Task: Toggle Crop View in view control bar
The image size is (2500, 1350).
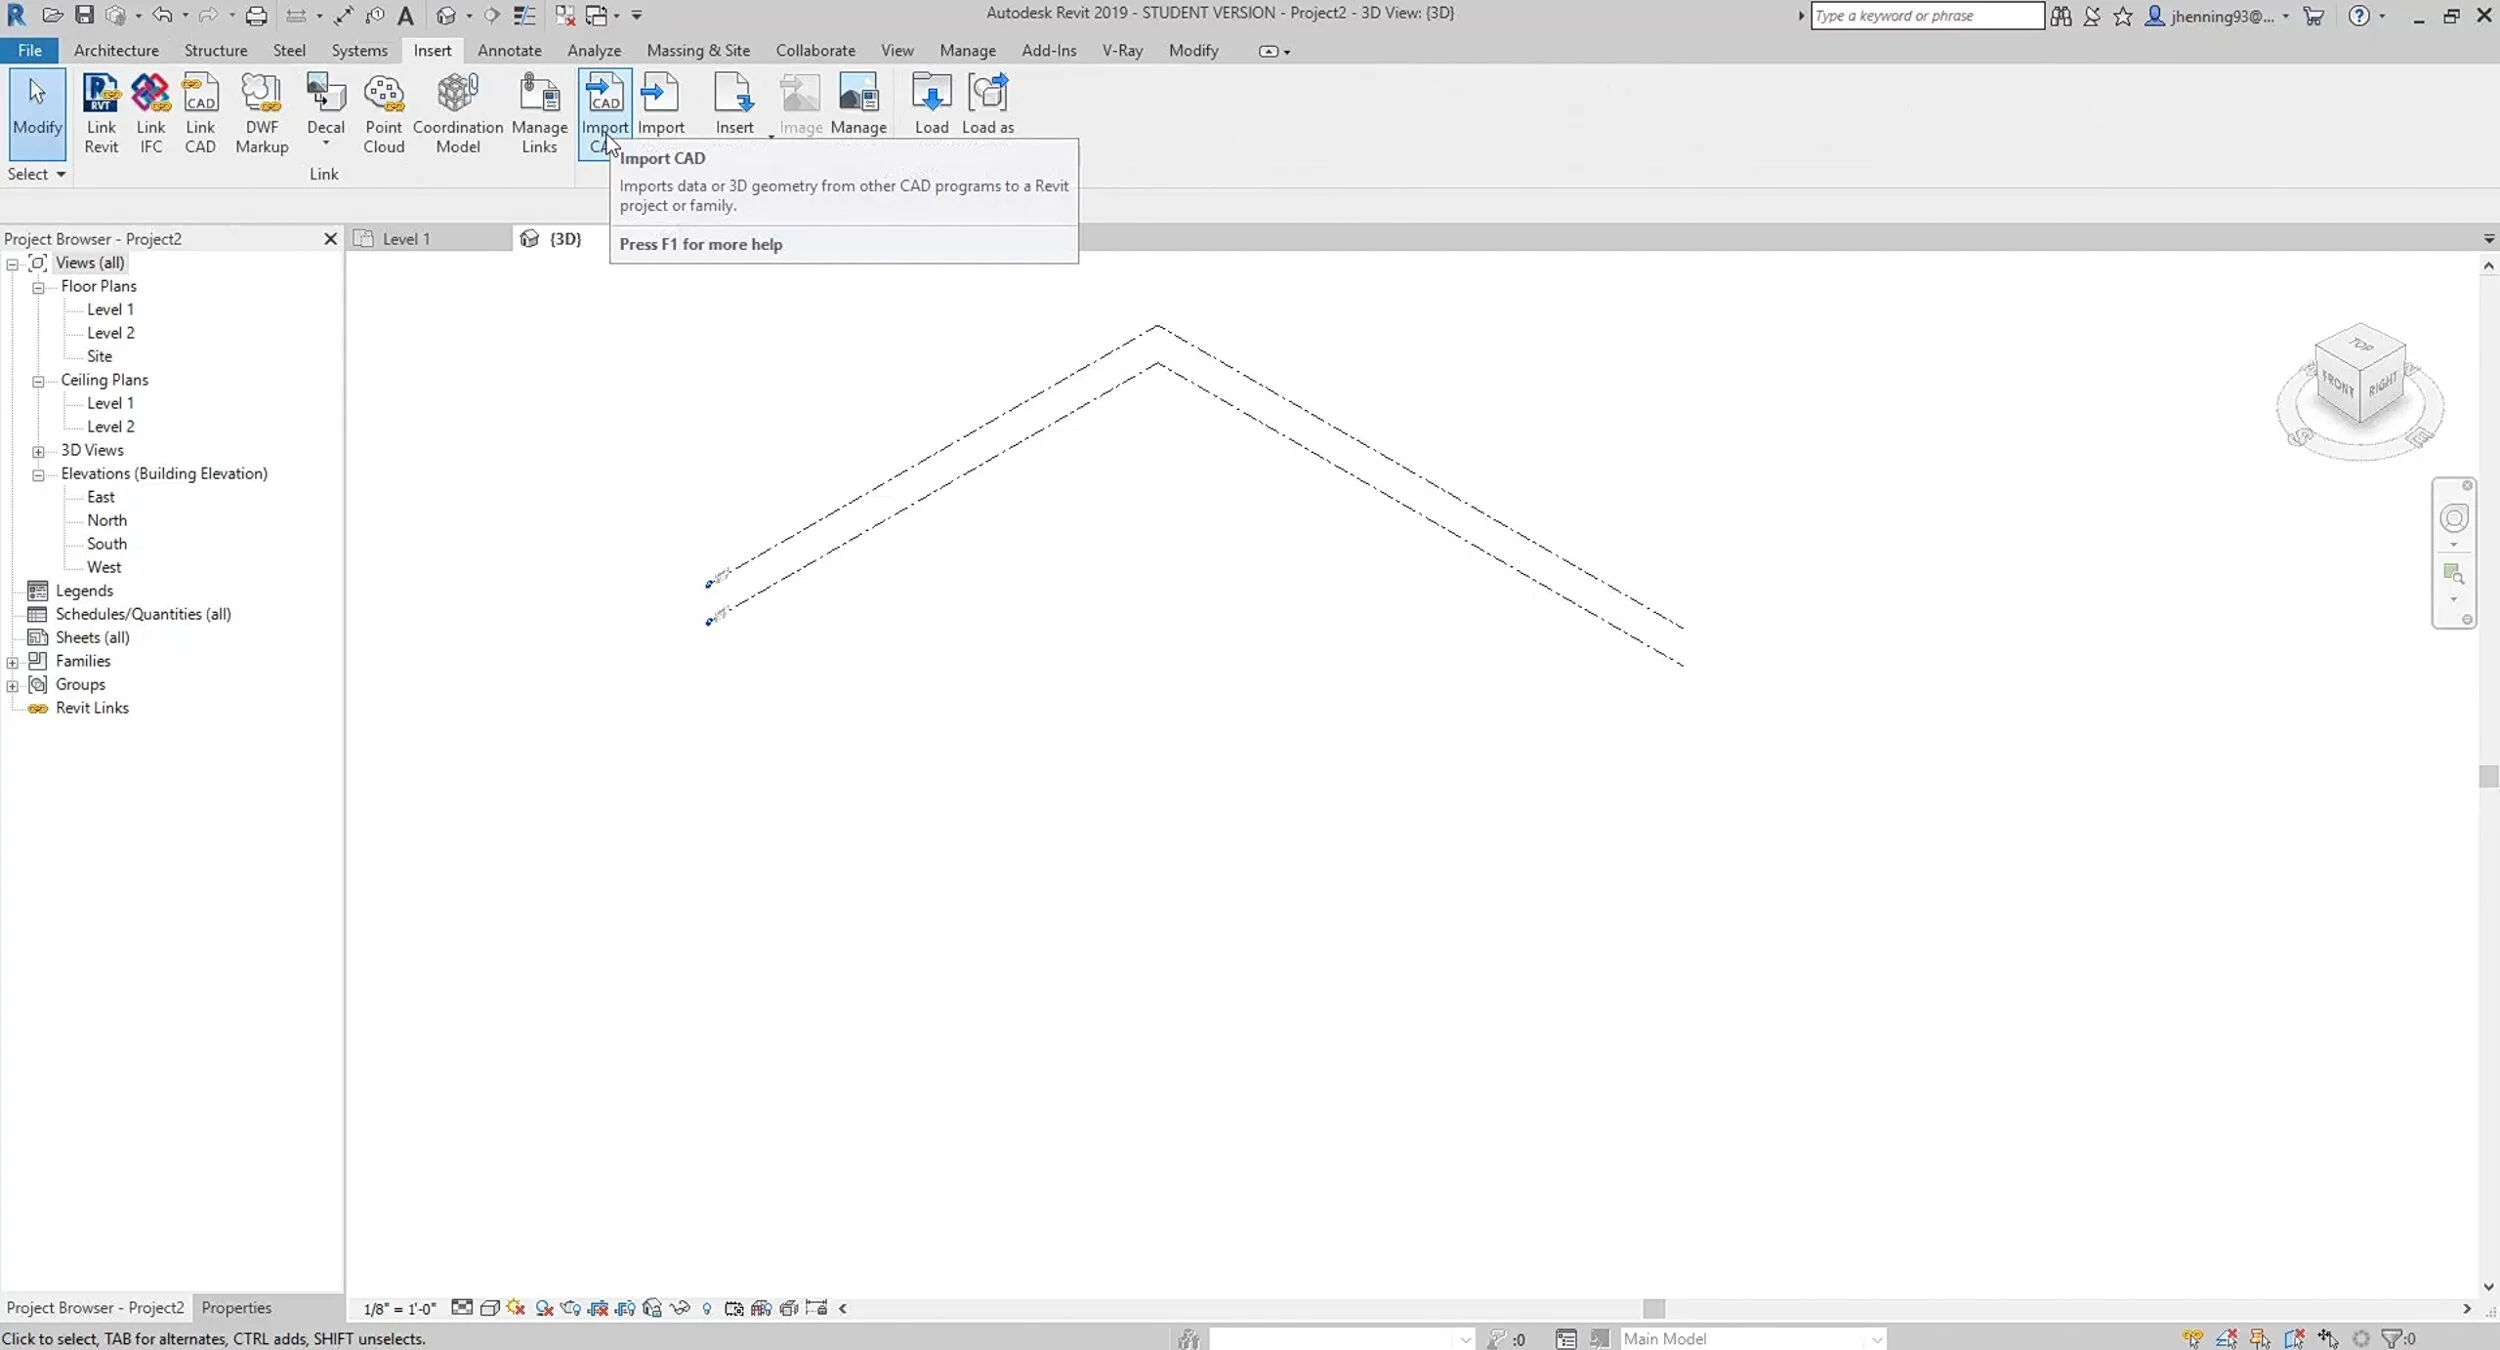Action: point(598,1308)
